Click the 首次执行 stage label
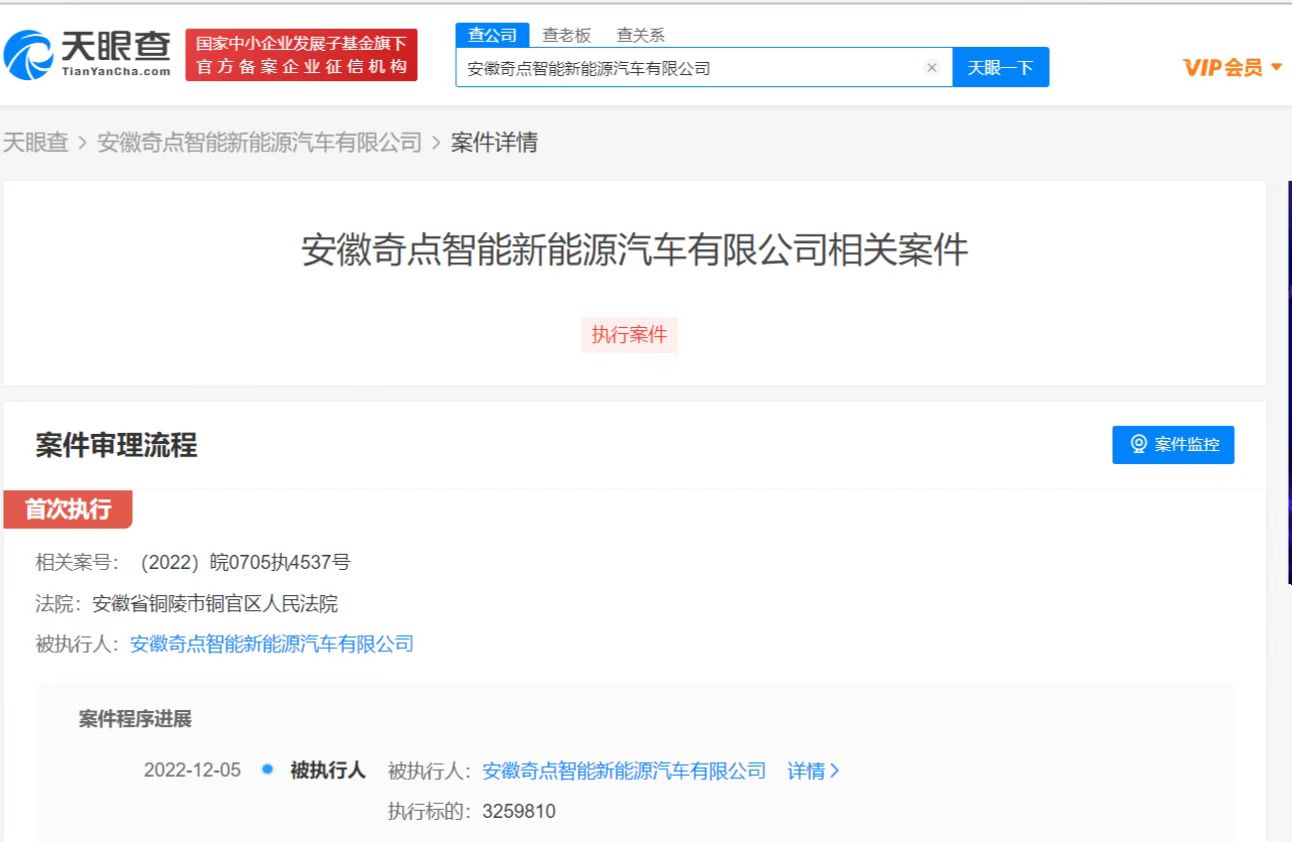Screen dimensions: 1292x842 [x=68, y=509]
